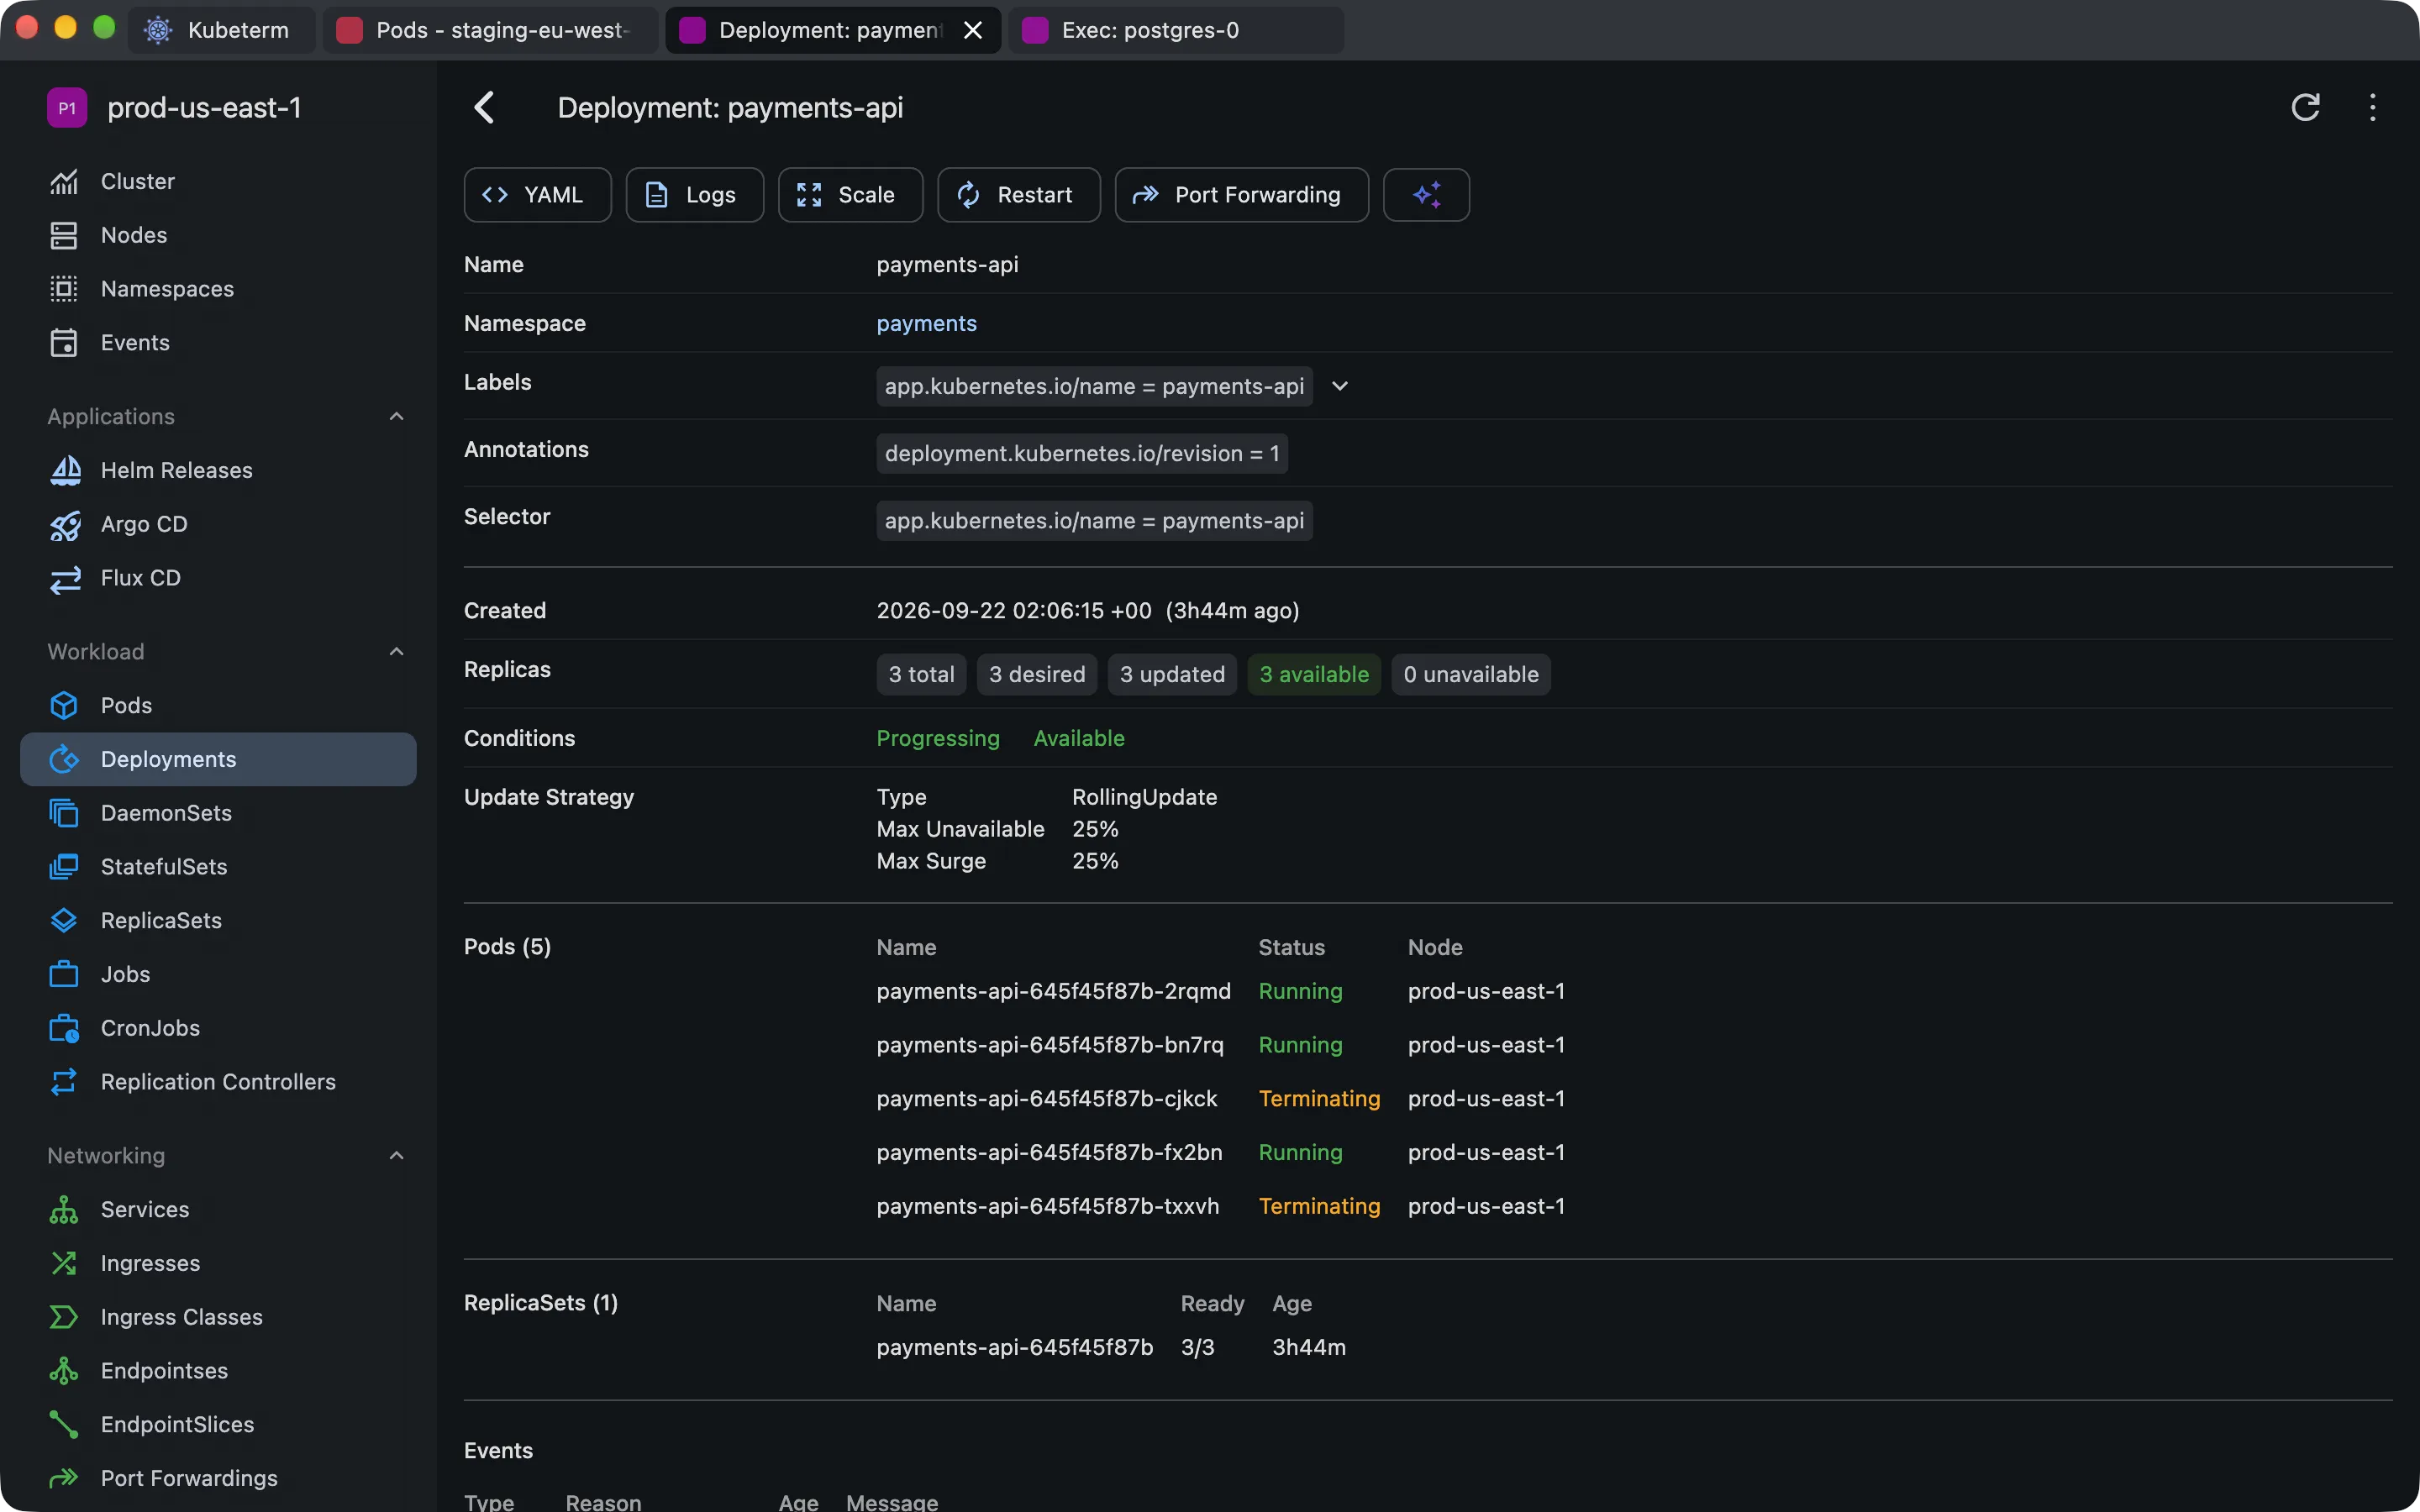Open the Jobs briefcase icon
Image resolution: width=2420 pixels, height=1512 pixels.
click(64, 974)
